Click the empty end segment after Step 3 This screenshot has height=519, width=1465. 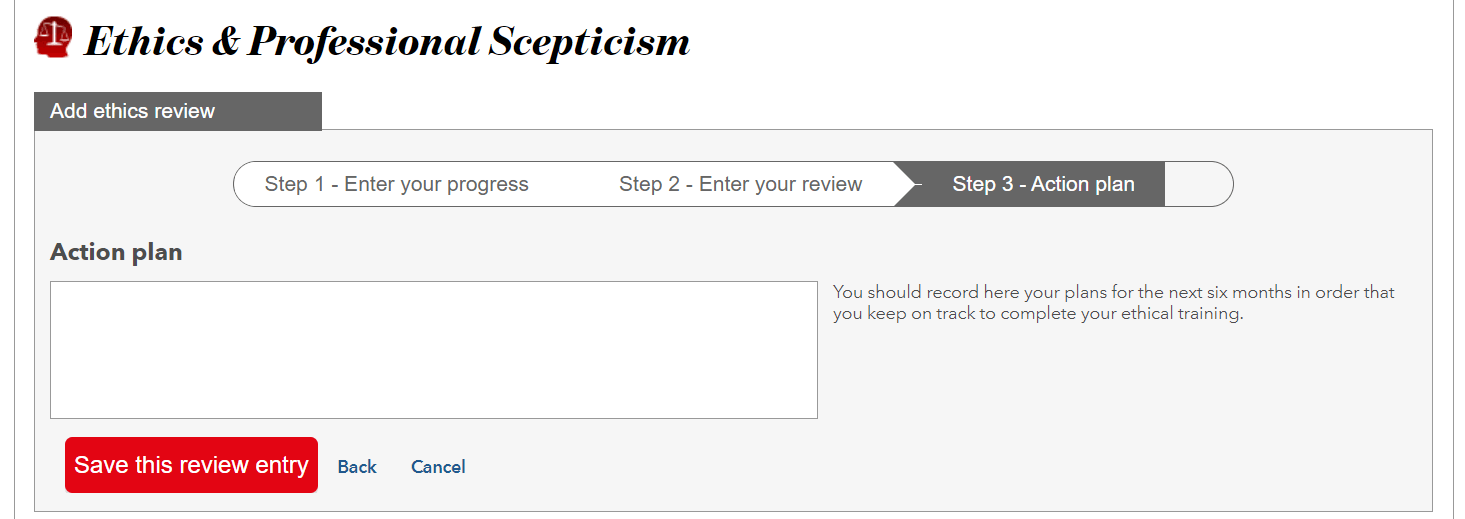coord(1197,184)
